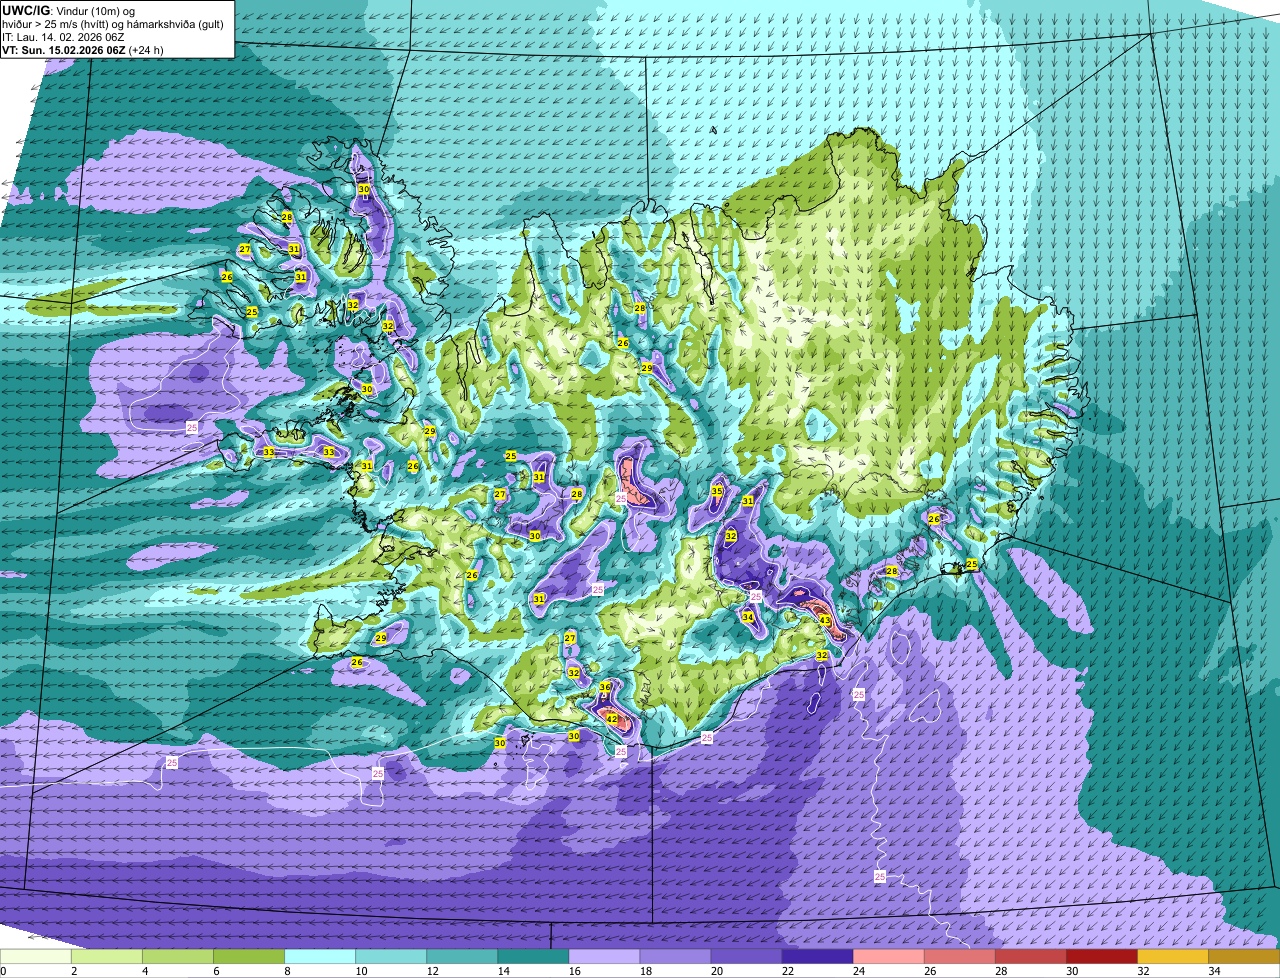Image resolution: width=1280 pixels, height=978 pixels.
Task: Click the yellow gust label '36'
Action: 605,688
